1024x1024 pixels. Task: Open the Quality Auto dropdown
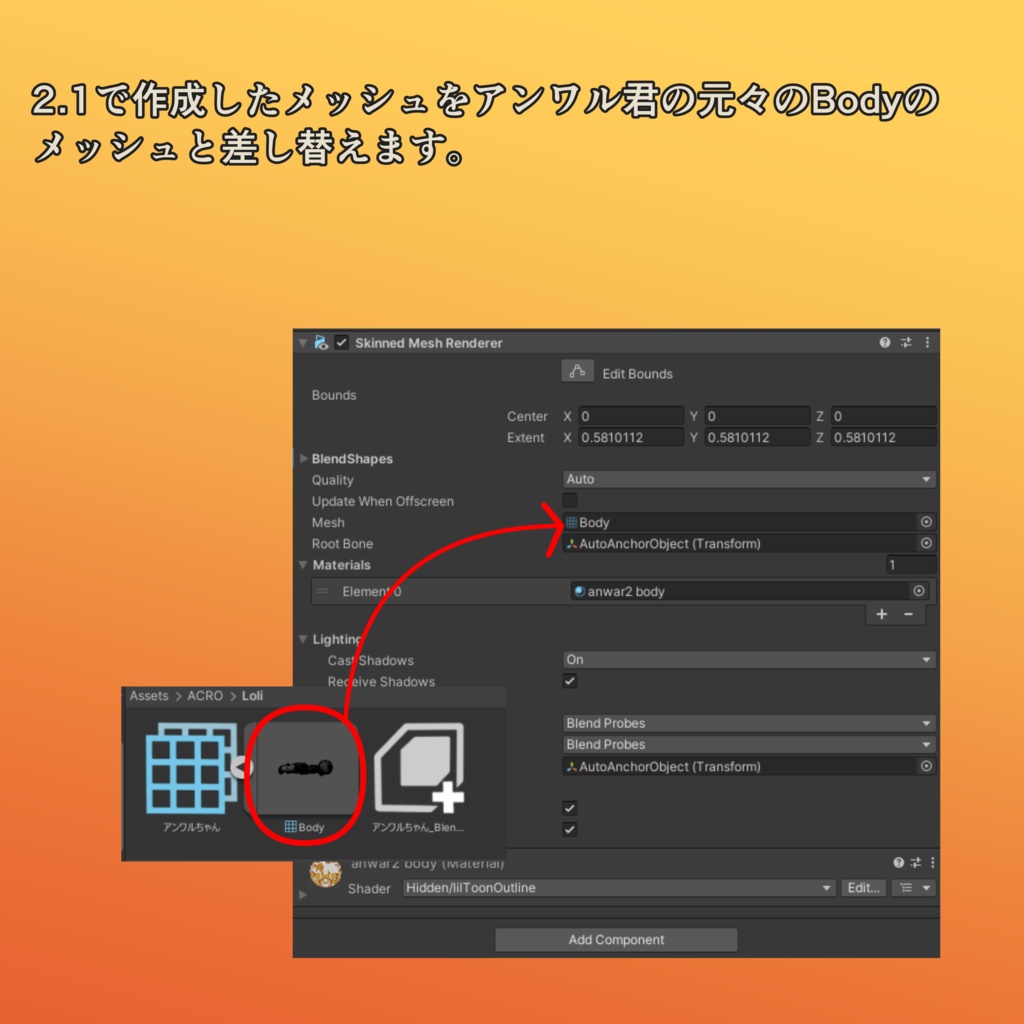[x=748, y=479]
